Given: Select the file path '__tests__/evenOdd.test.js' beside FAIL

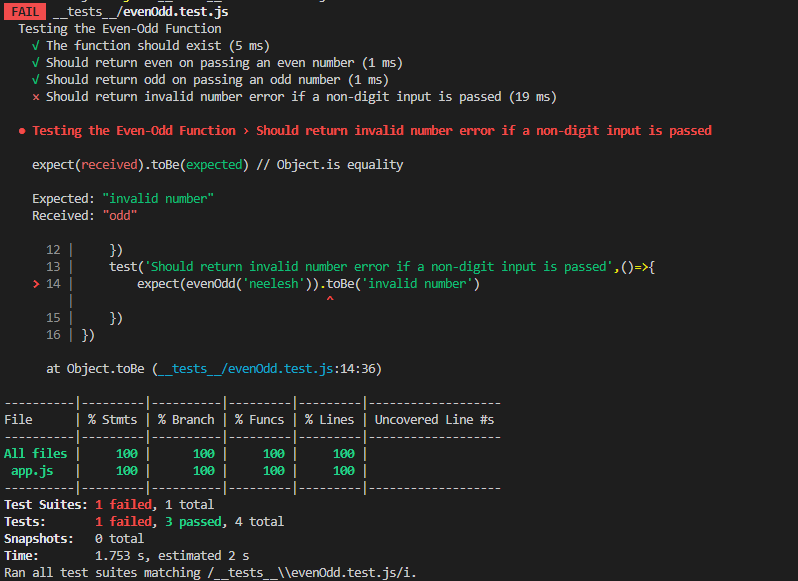Looking at the screenshot, I should pos(140,12).
